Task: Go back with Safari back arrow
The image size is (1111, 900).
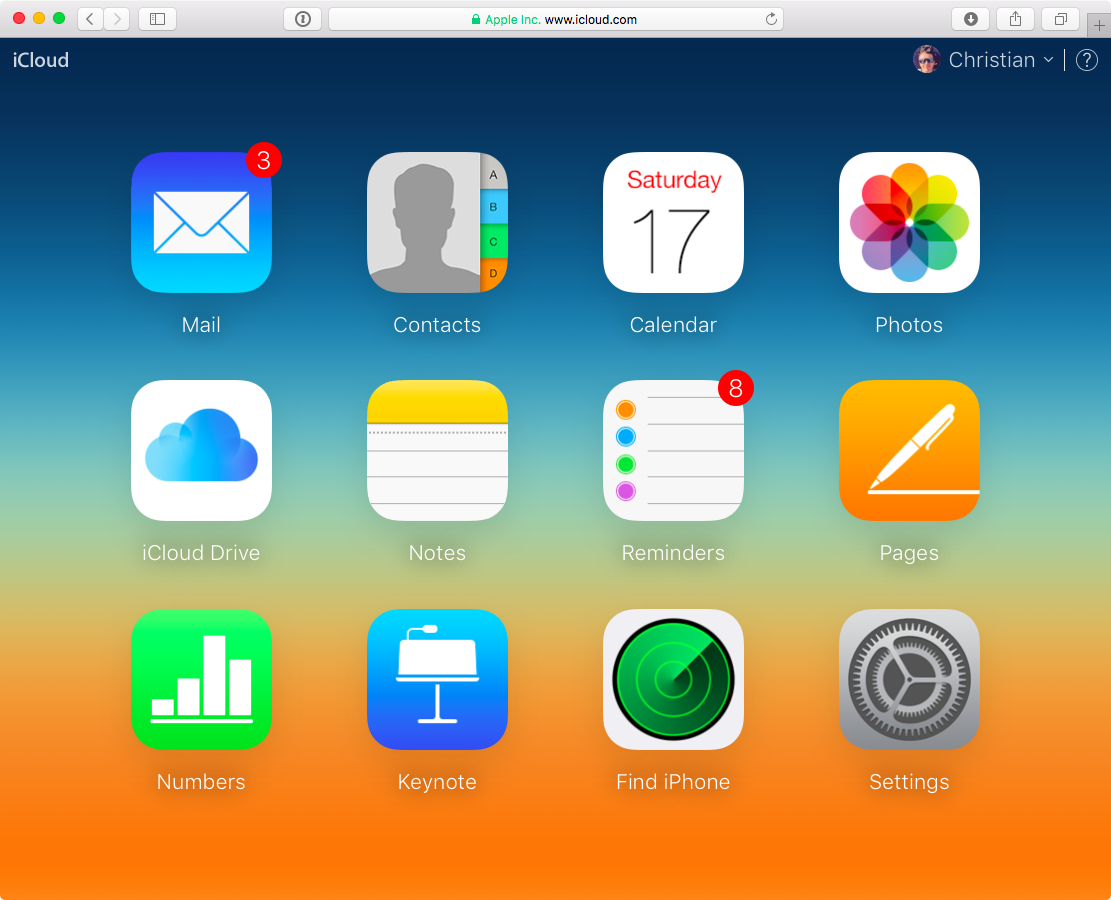Action: pyautogui.click(x=90, y=19)
